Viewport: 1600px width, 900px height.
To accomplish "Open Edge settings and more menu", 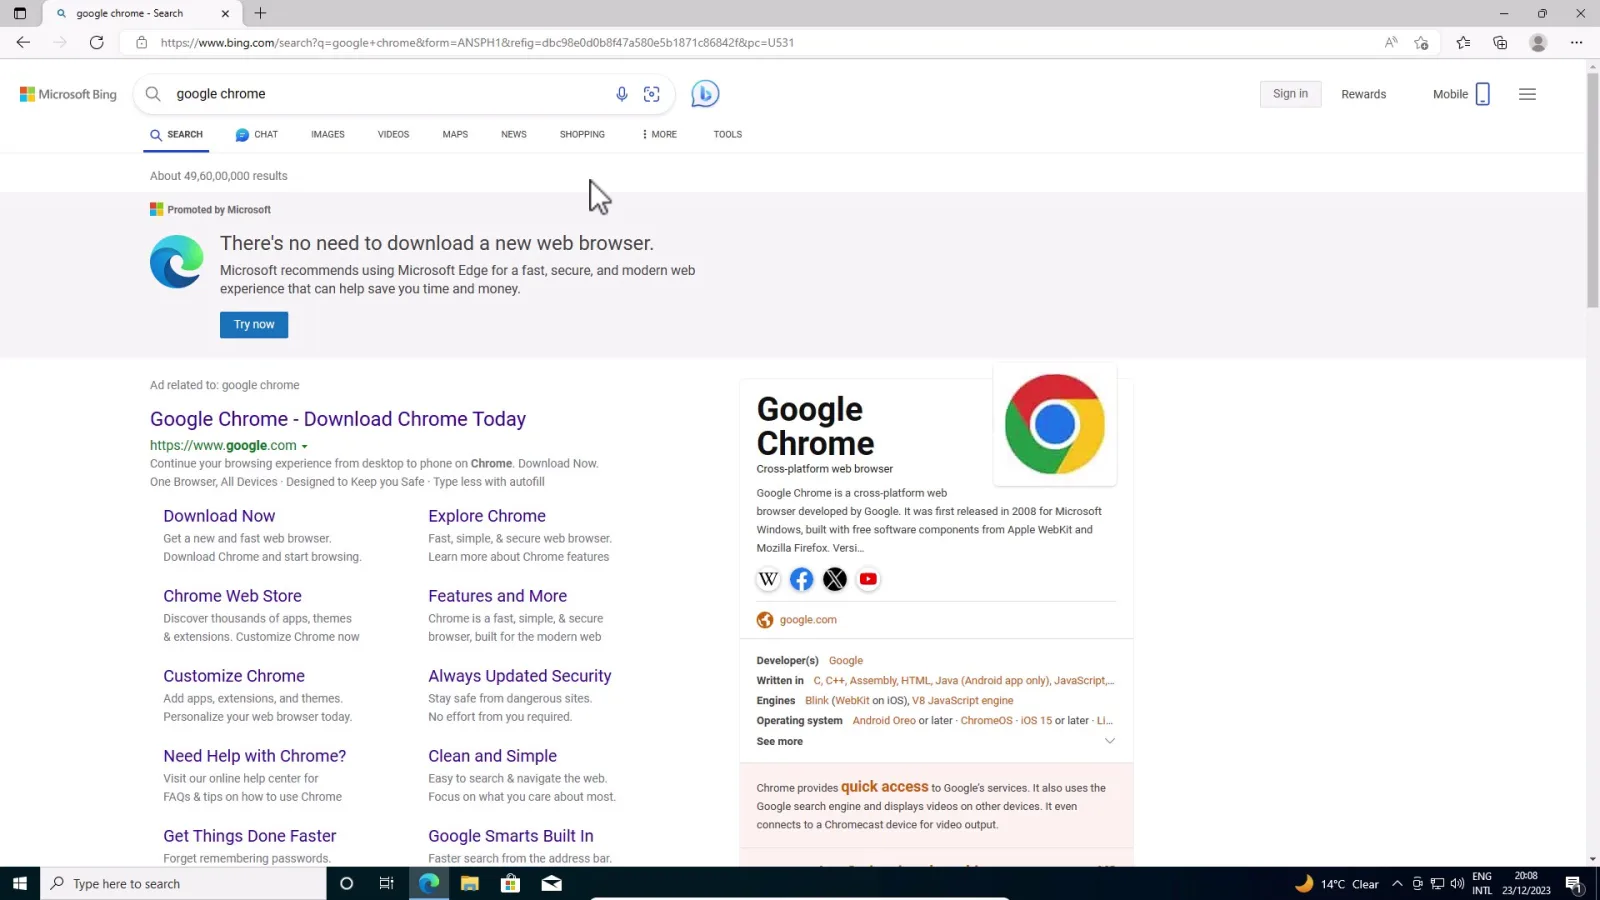I will click(x=1577, y=42).
